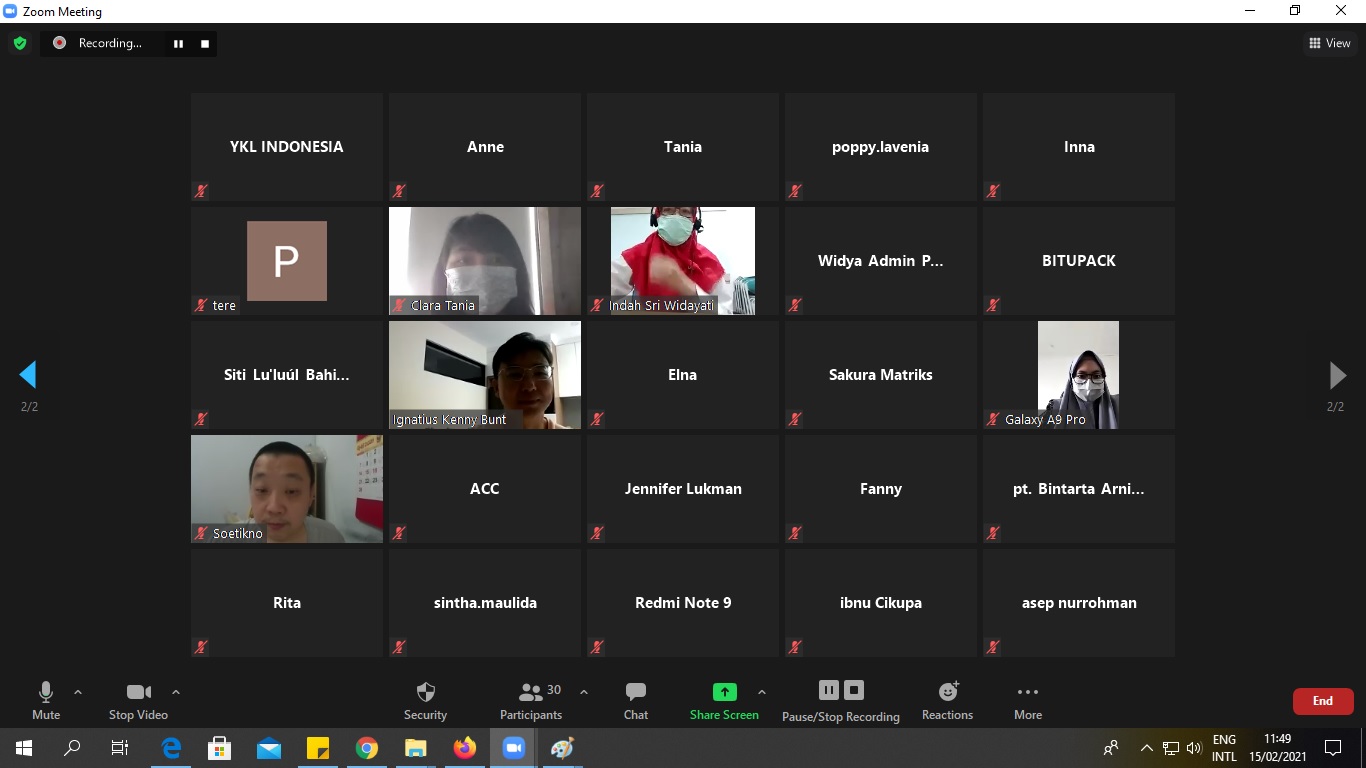Stop Video with the camera toggle
Screen dimensions: 1366x768
coord(138,692)
